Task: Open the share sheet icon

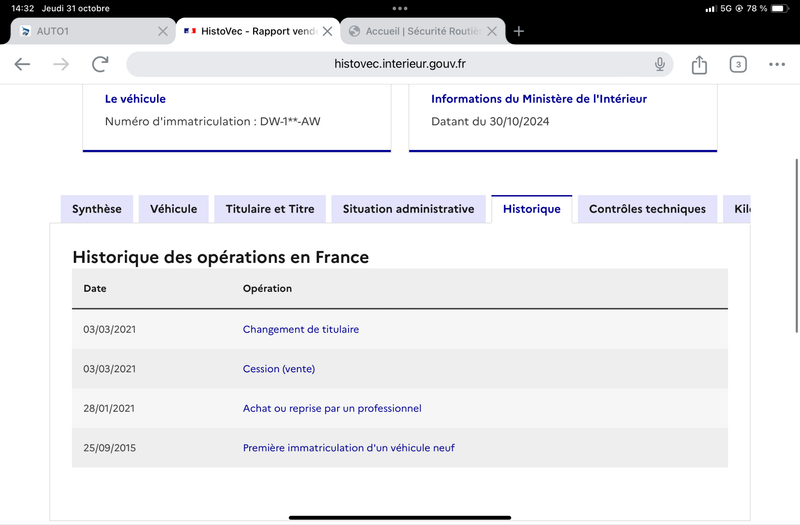Action: 699,64
